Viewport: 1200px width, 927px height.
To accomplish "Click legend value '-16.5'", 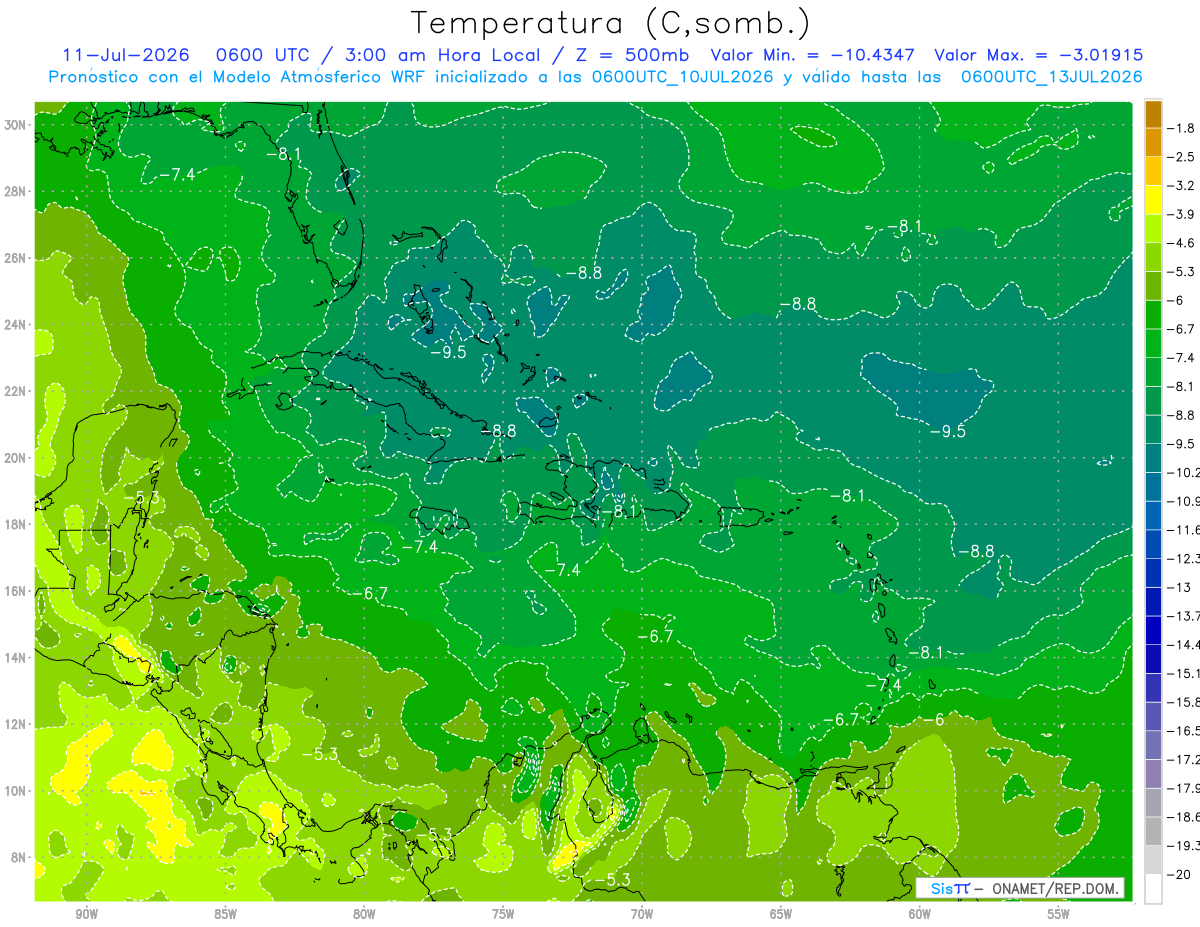I will [1184, 731].
